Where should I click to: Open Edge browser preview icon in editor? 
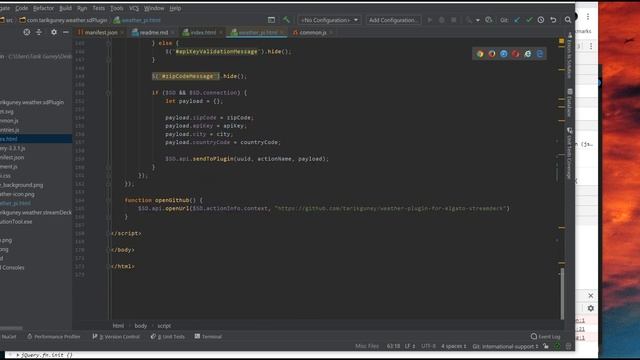540,54
